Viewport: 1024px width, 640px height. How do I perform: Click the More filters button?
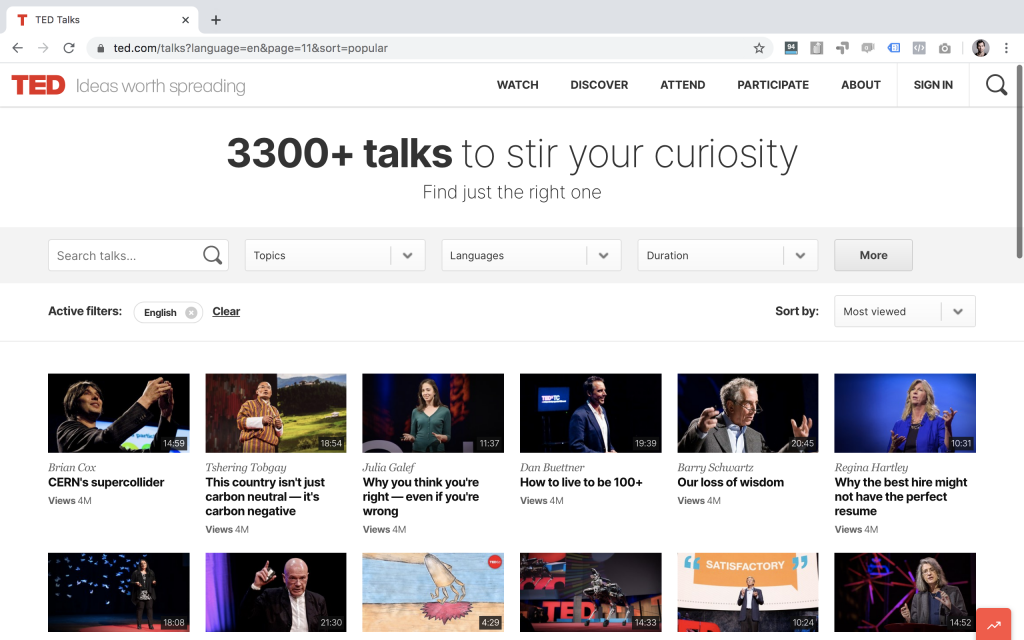point(873,255)
